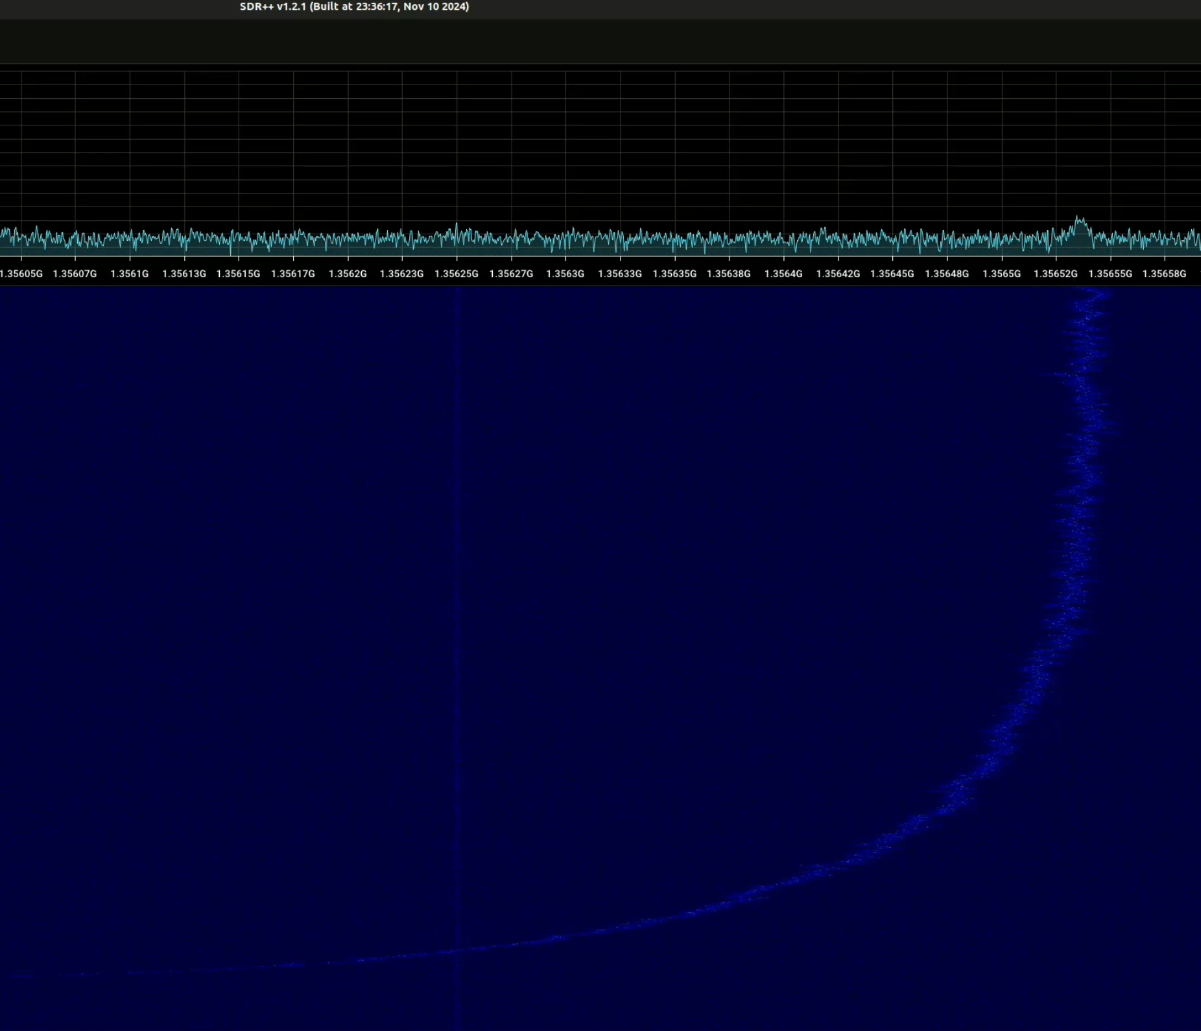This screenshot has width=1201, height=1031.
Task: Click the 1.35652G frequency label
Action: (x=1056, y=273)
